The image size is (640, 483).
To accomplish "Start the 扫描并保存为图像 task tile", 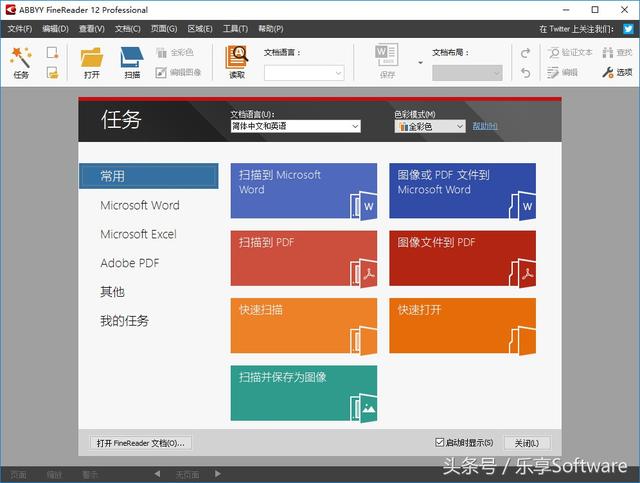I will tap(304, 393).
